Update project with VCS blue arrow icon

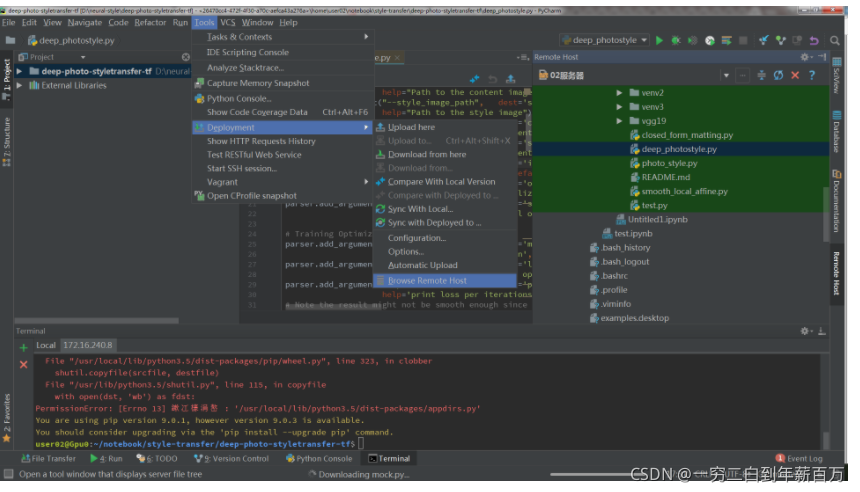[x=763, y=40]
